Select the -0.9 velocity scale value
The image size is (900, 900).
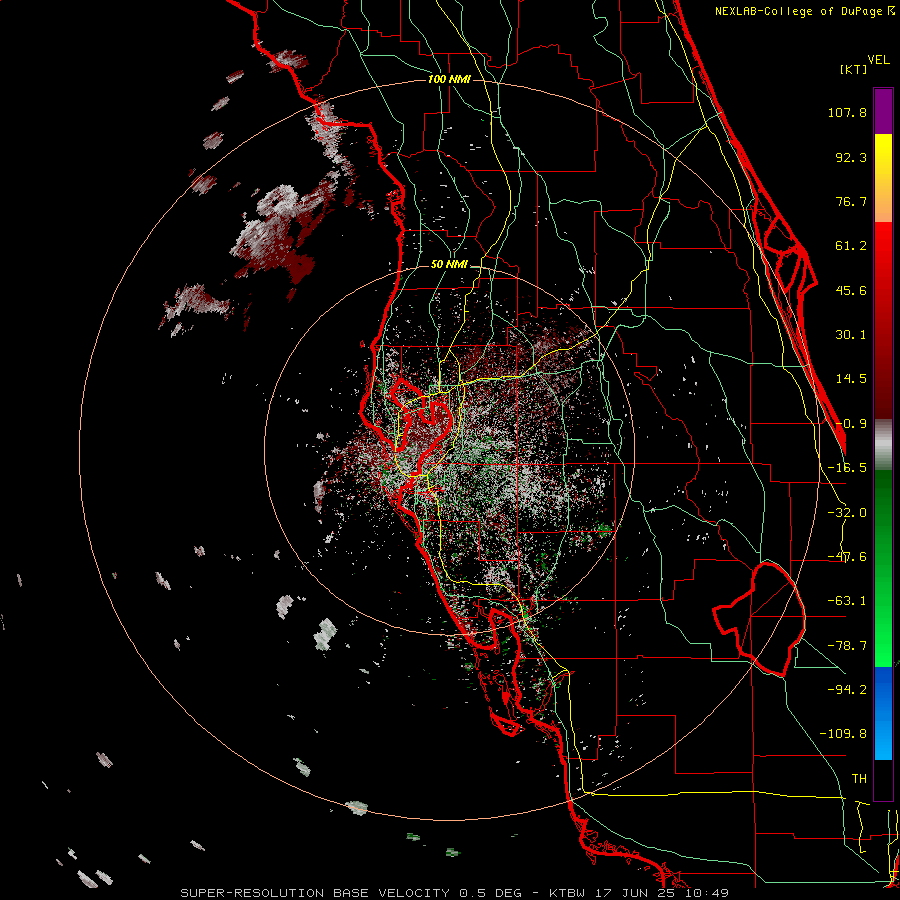point(851,424)
